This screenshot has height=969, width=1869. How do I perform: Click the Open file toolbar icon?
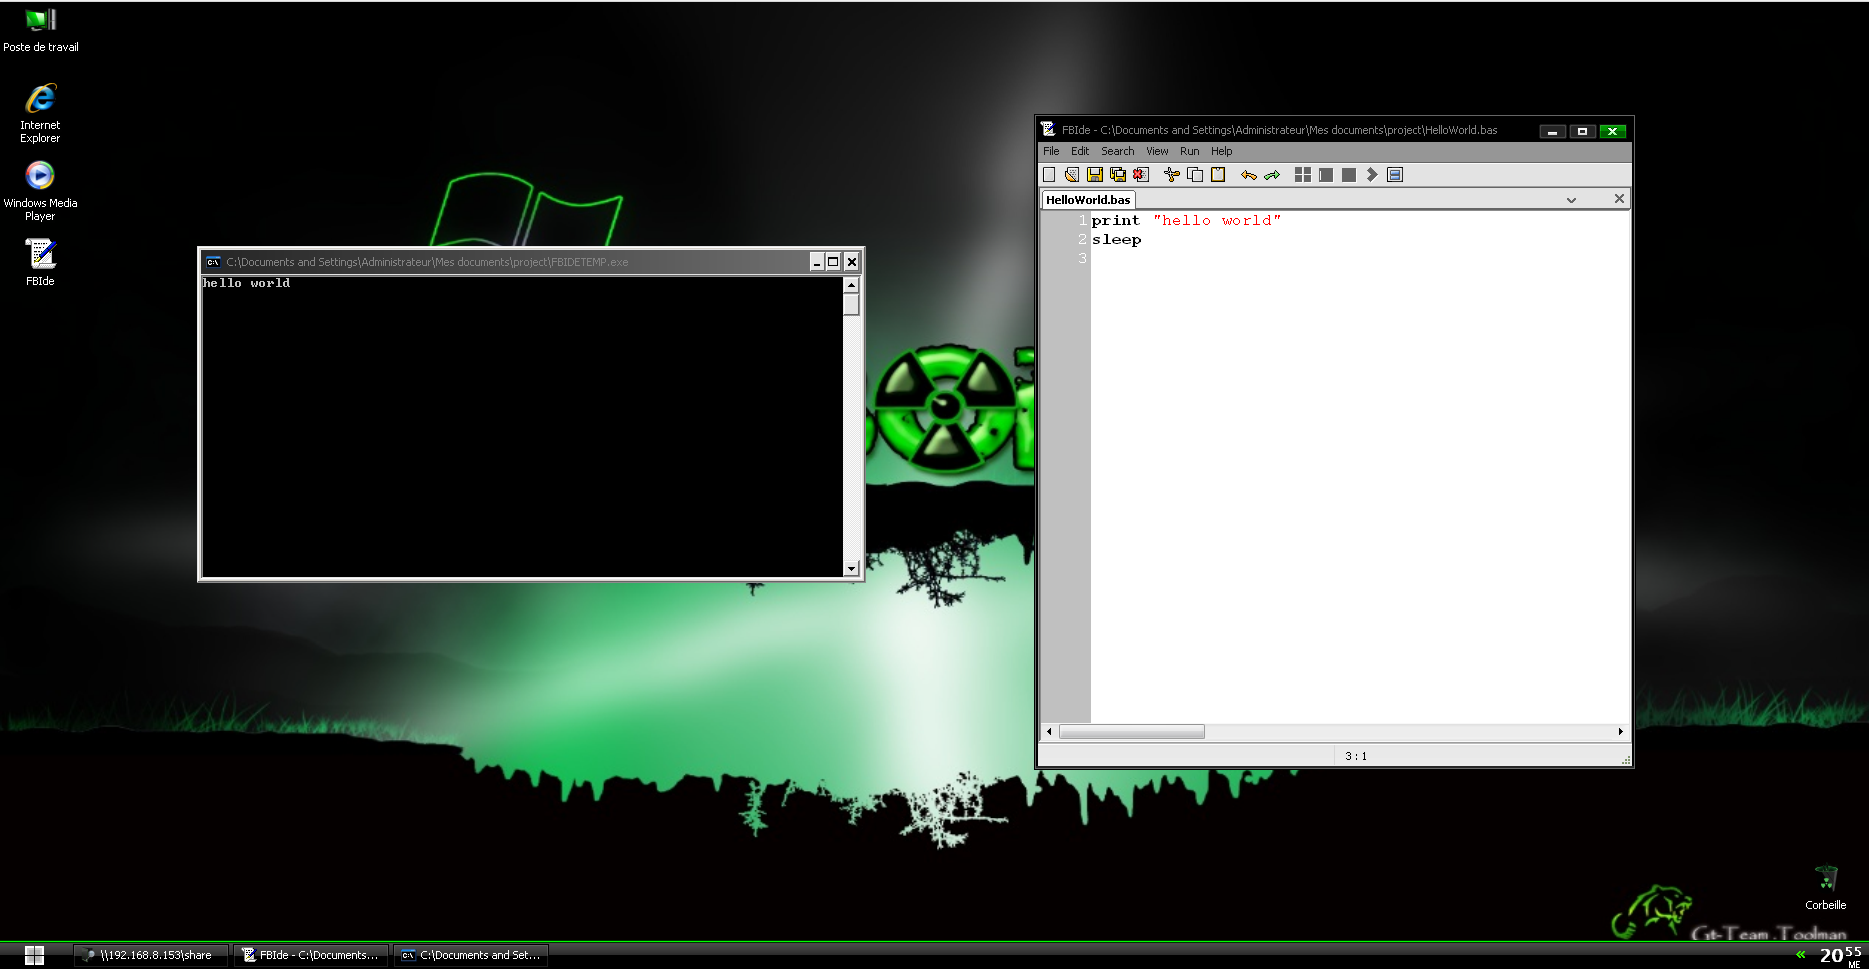point(1072,175)
